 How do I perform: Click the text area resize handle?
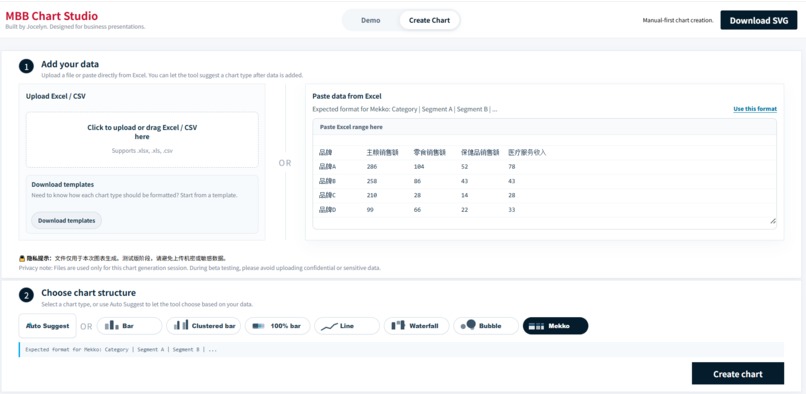[x=773, y=221]
